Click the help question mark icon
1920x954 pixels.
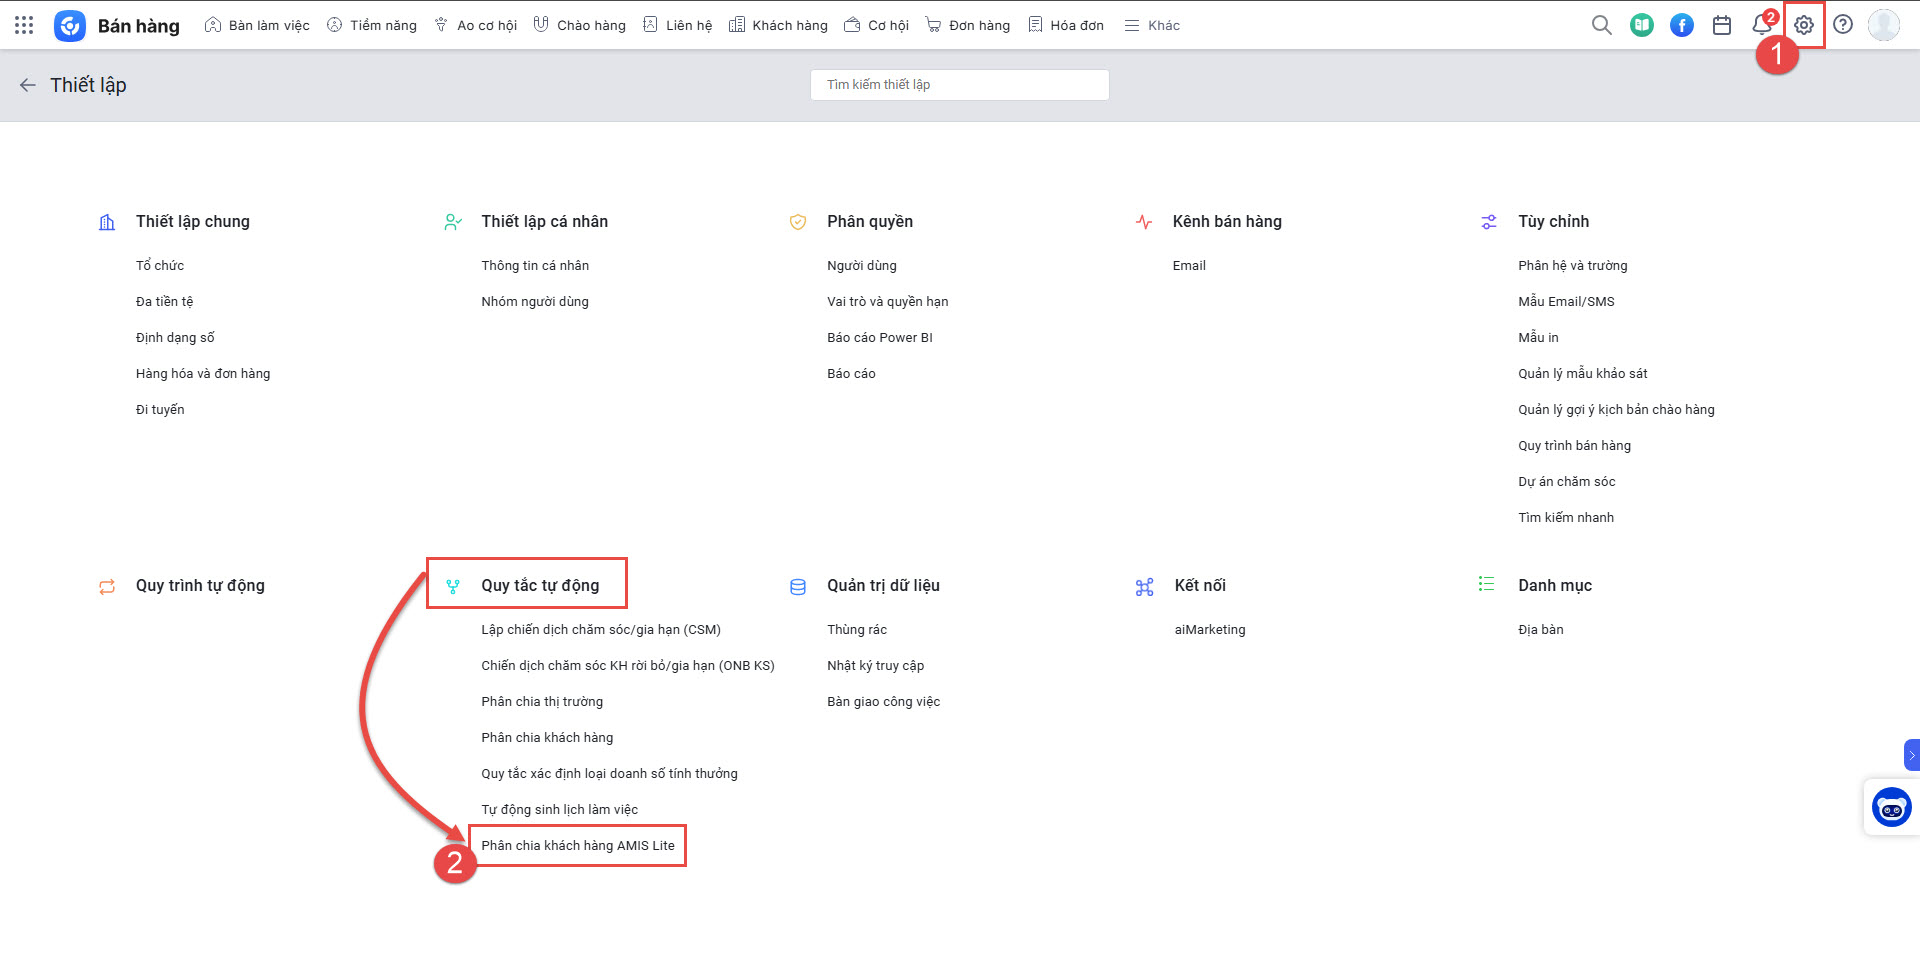(1843, 25)
